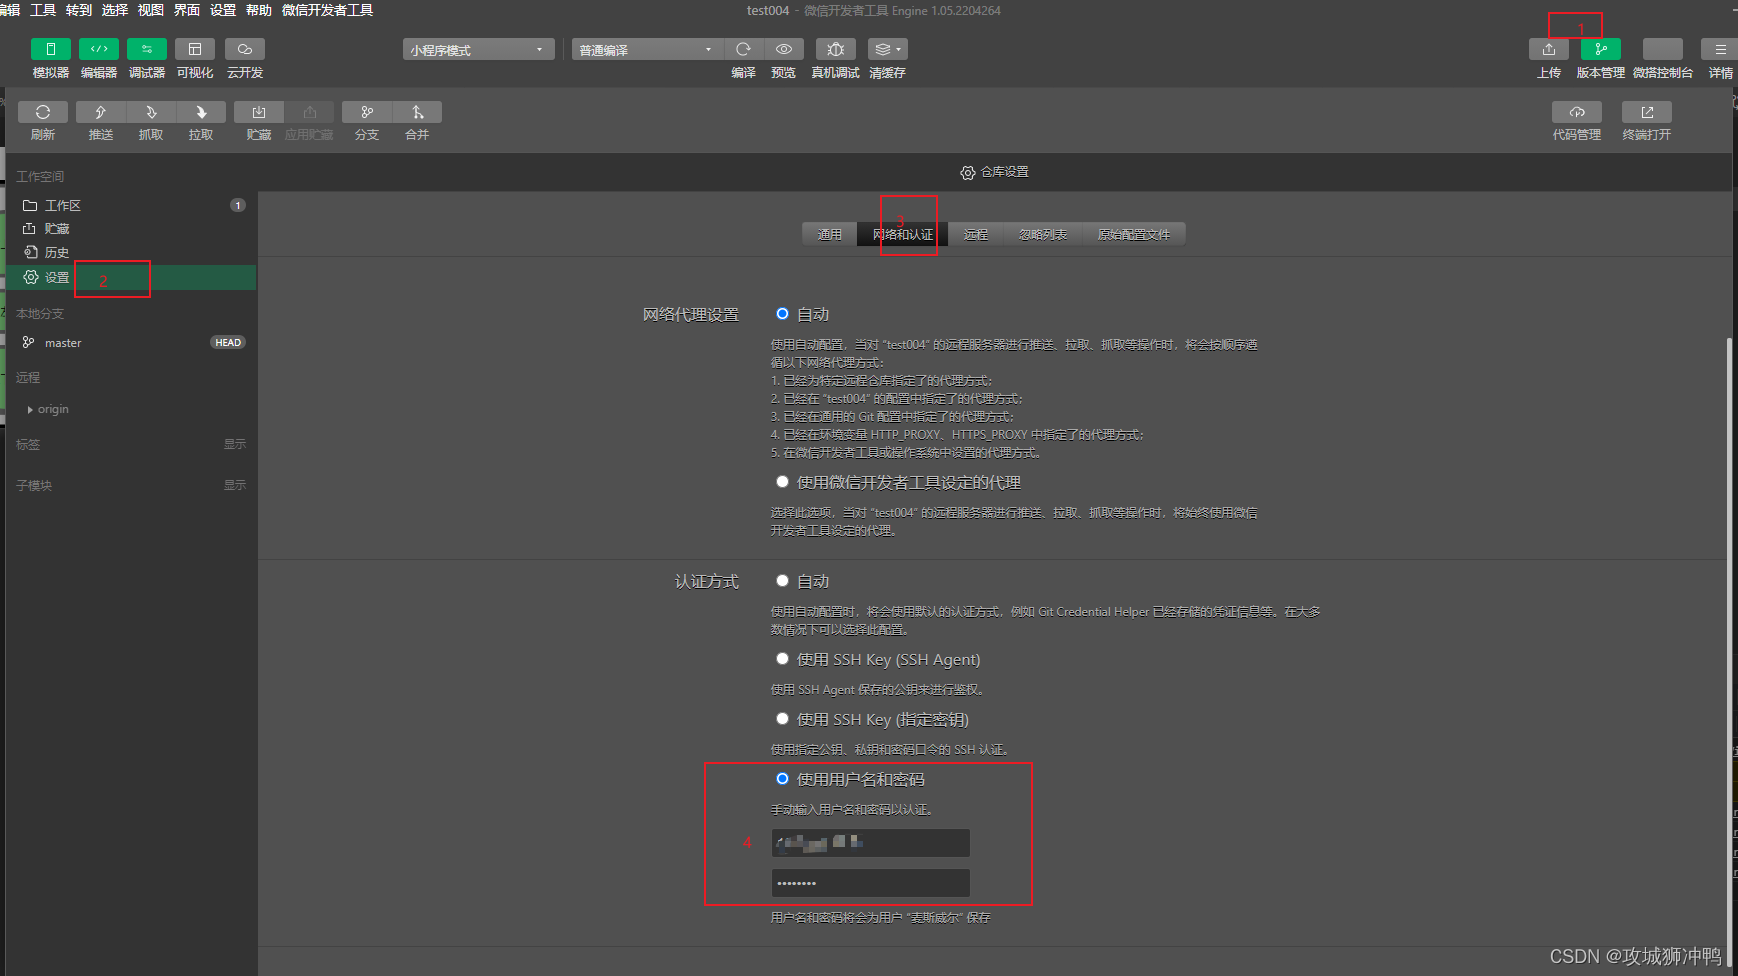Click the 拉取 pull button
This screenshot has height=976, width=1738.
pyautogui.click(x=201, y=112)
